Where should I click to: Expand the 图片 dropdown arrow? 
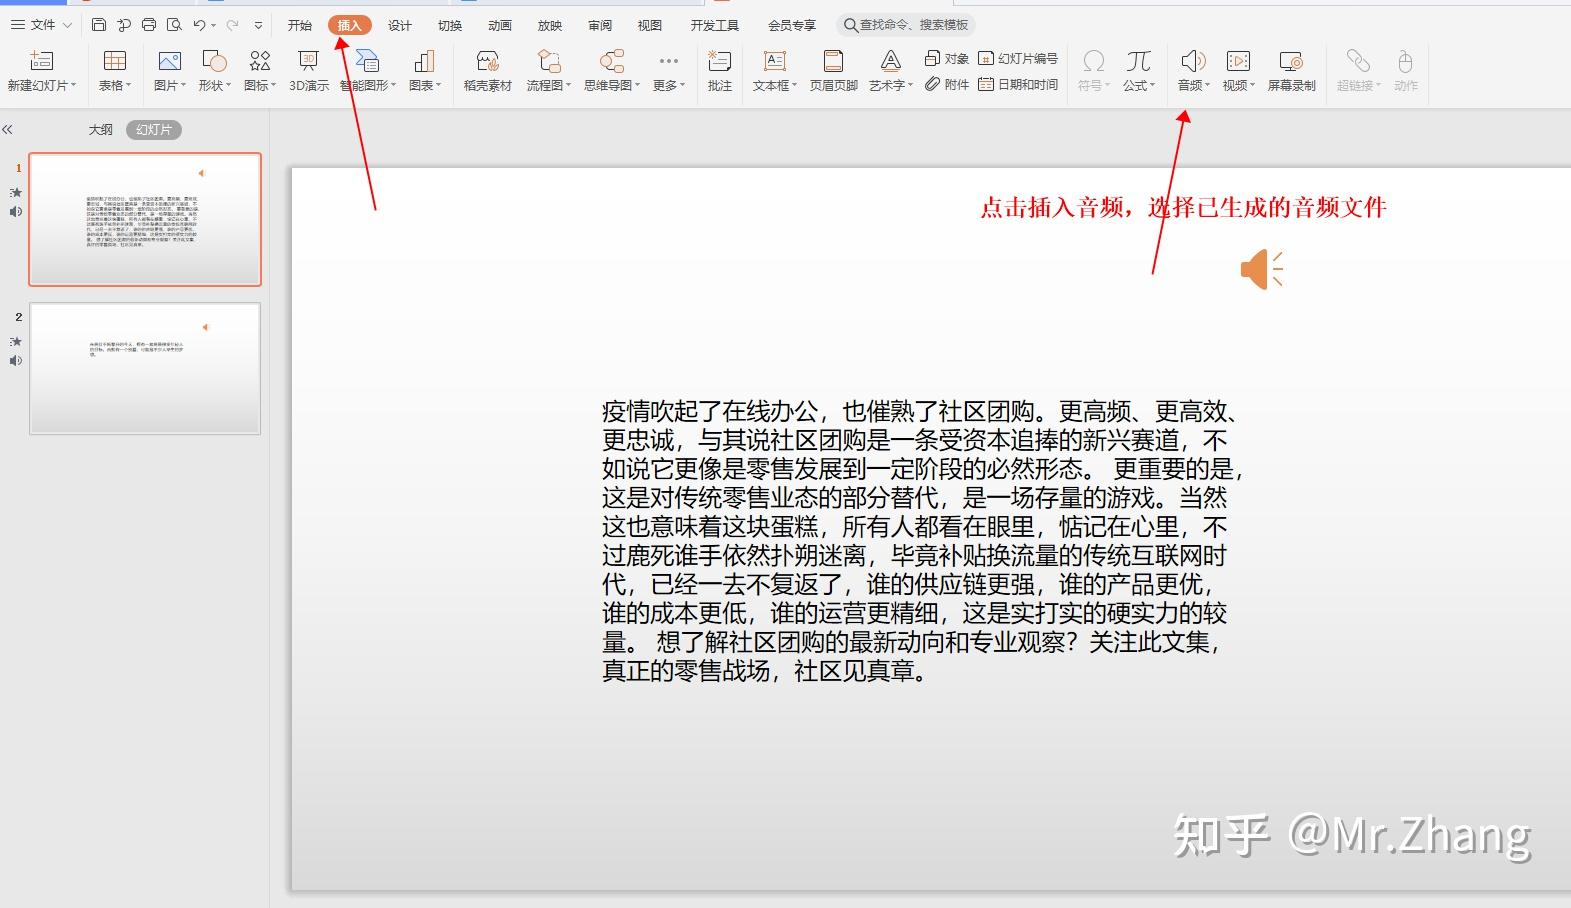coord(183,85)
